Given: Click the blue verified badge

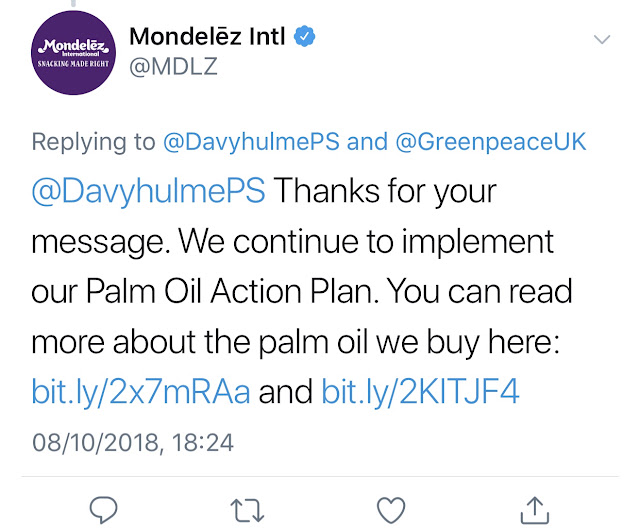Looking at the screenshot, I should pyautogui.click(x=304, y=36).
